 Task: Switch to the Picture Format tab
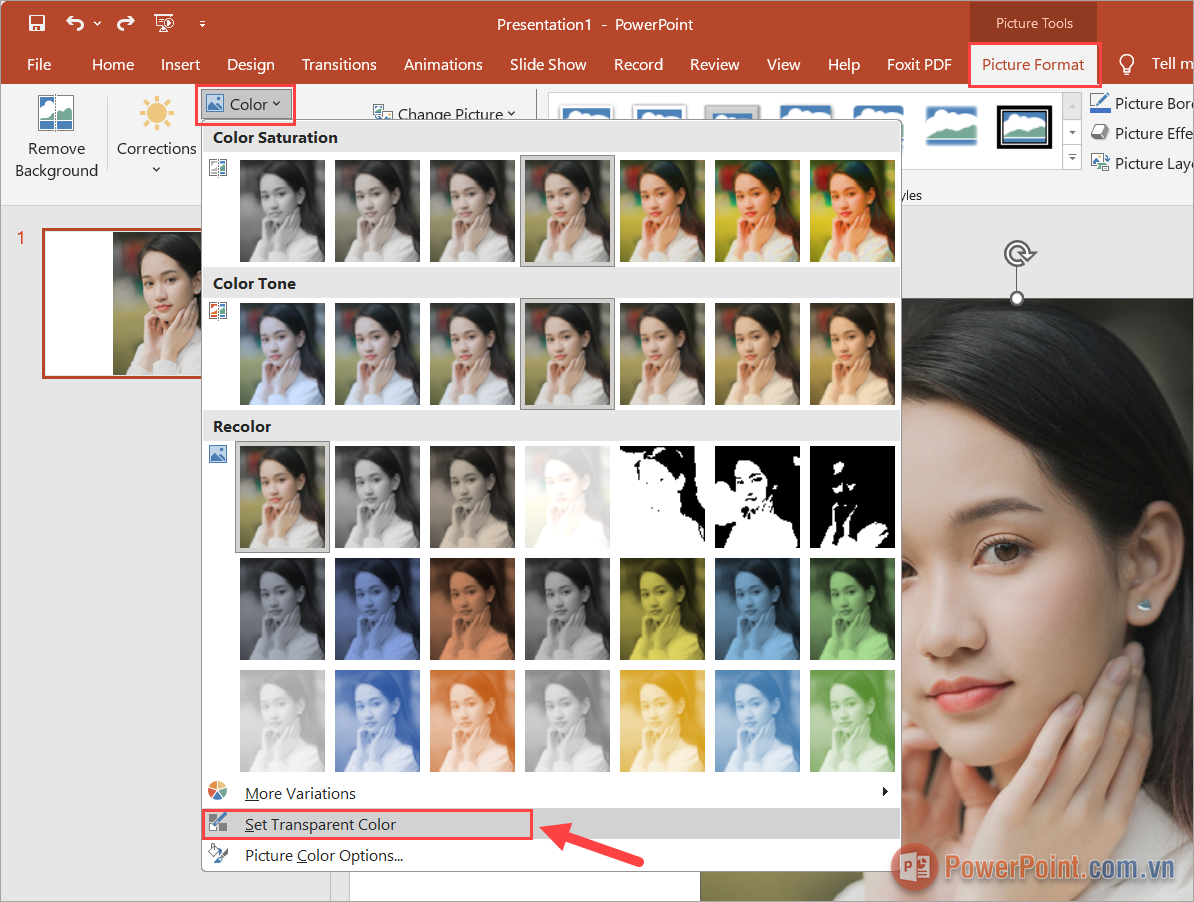tap(1033, 64)
